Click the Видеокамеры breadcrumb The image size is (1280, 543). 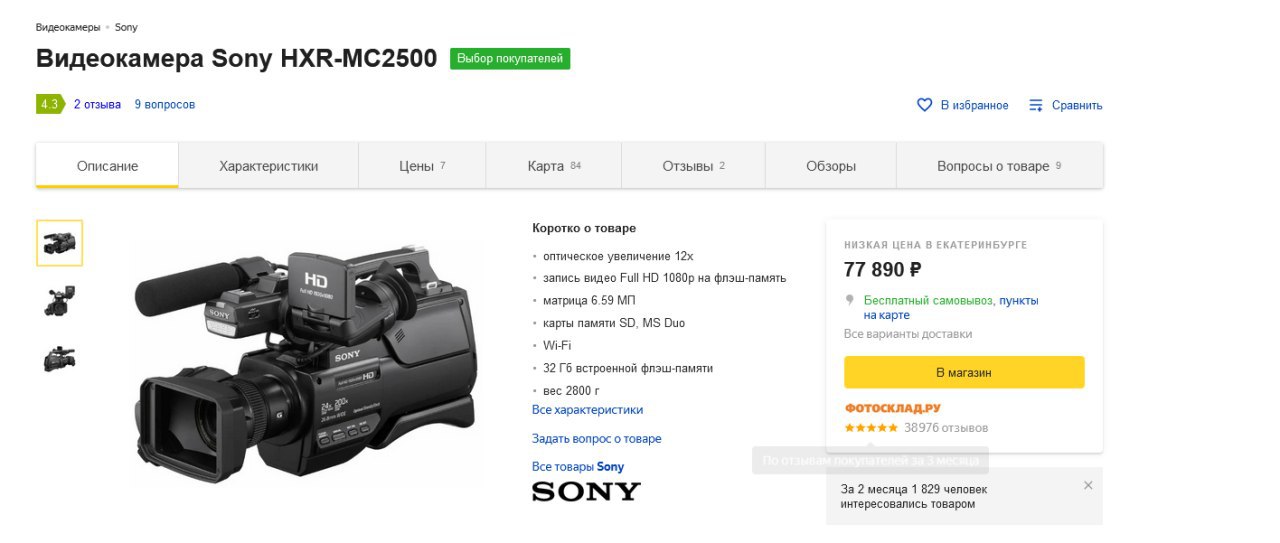coord(68,27)
